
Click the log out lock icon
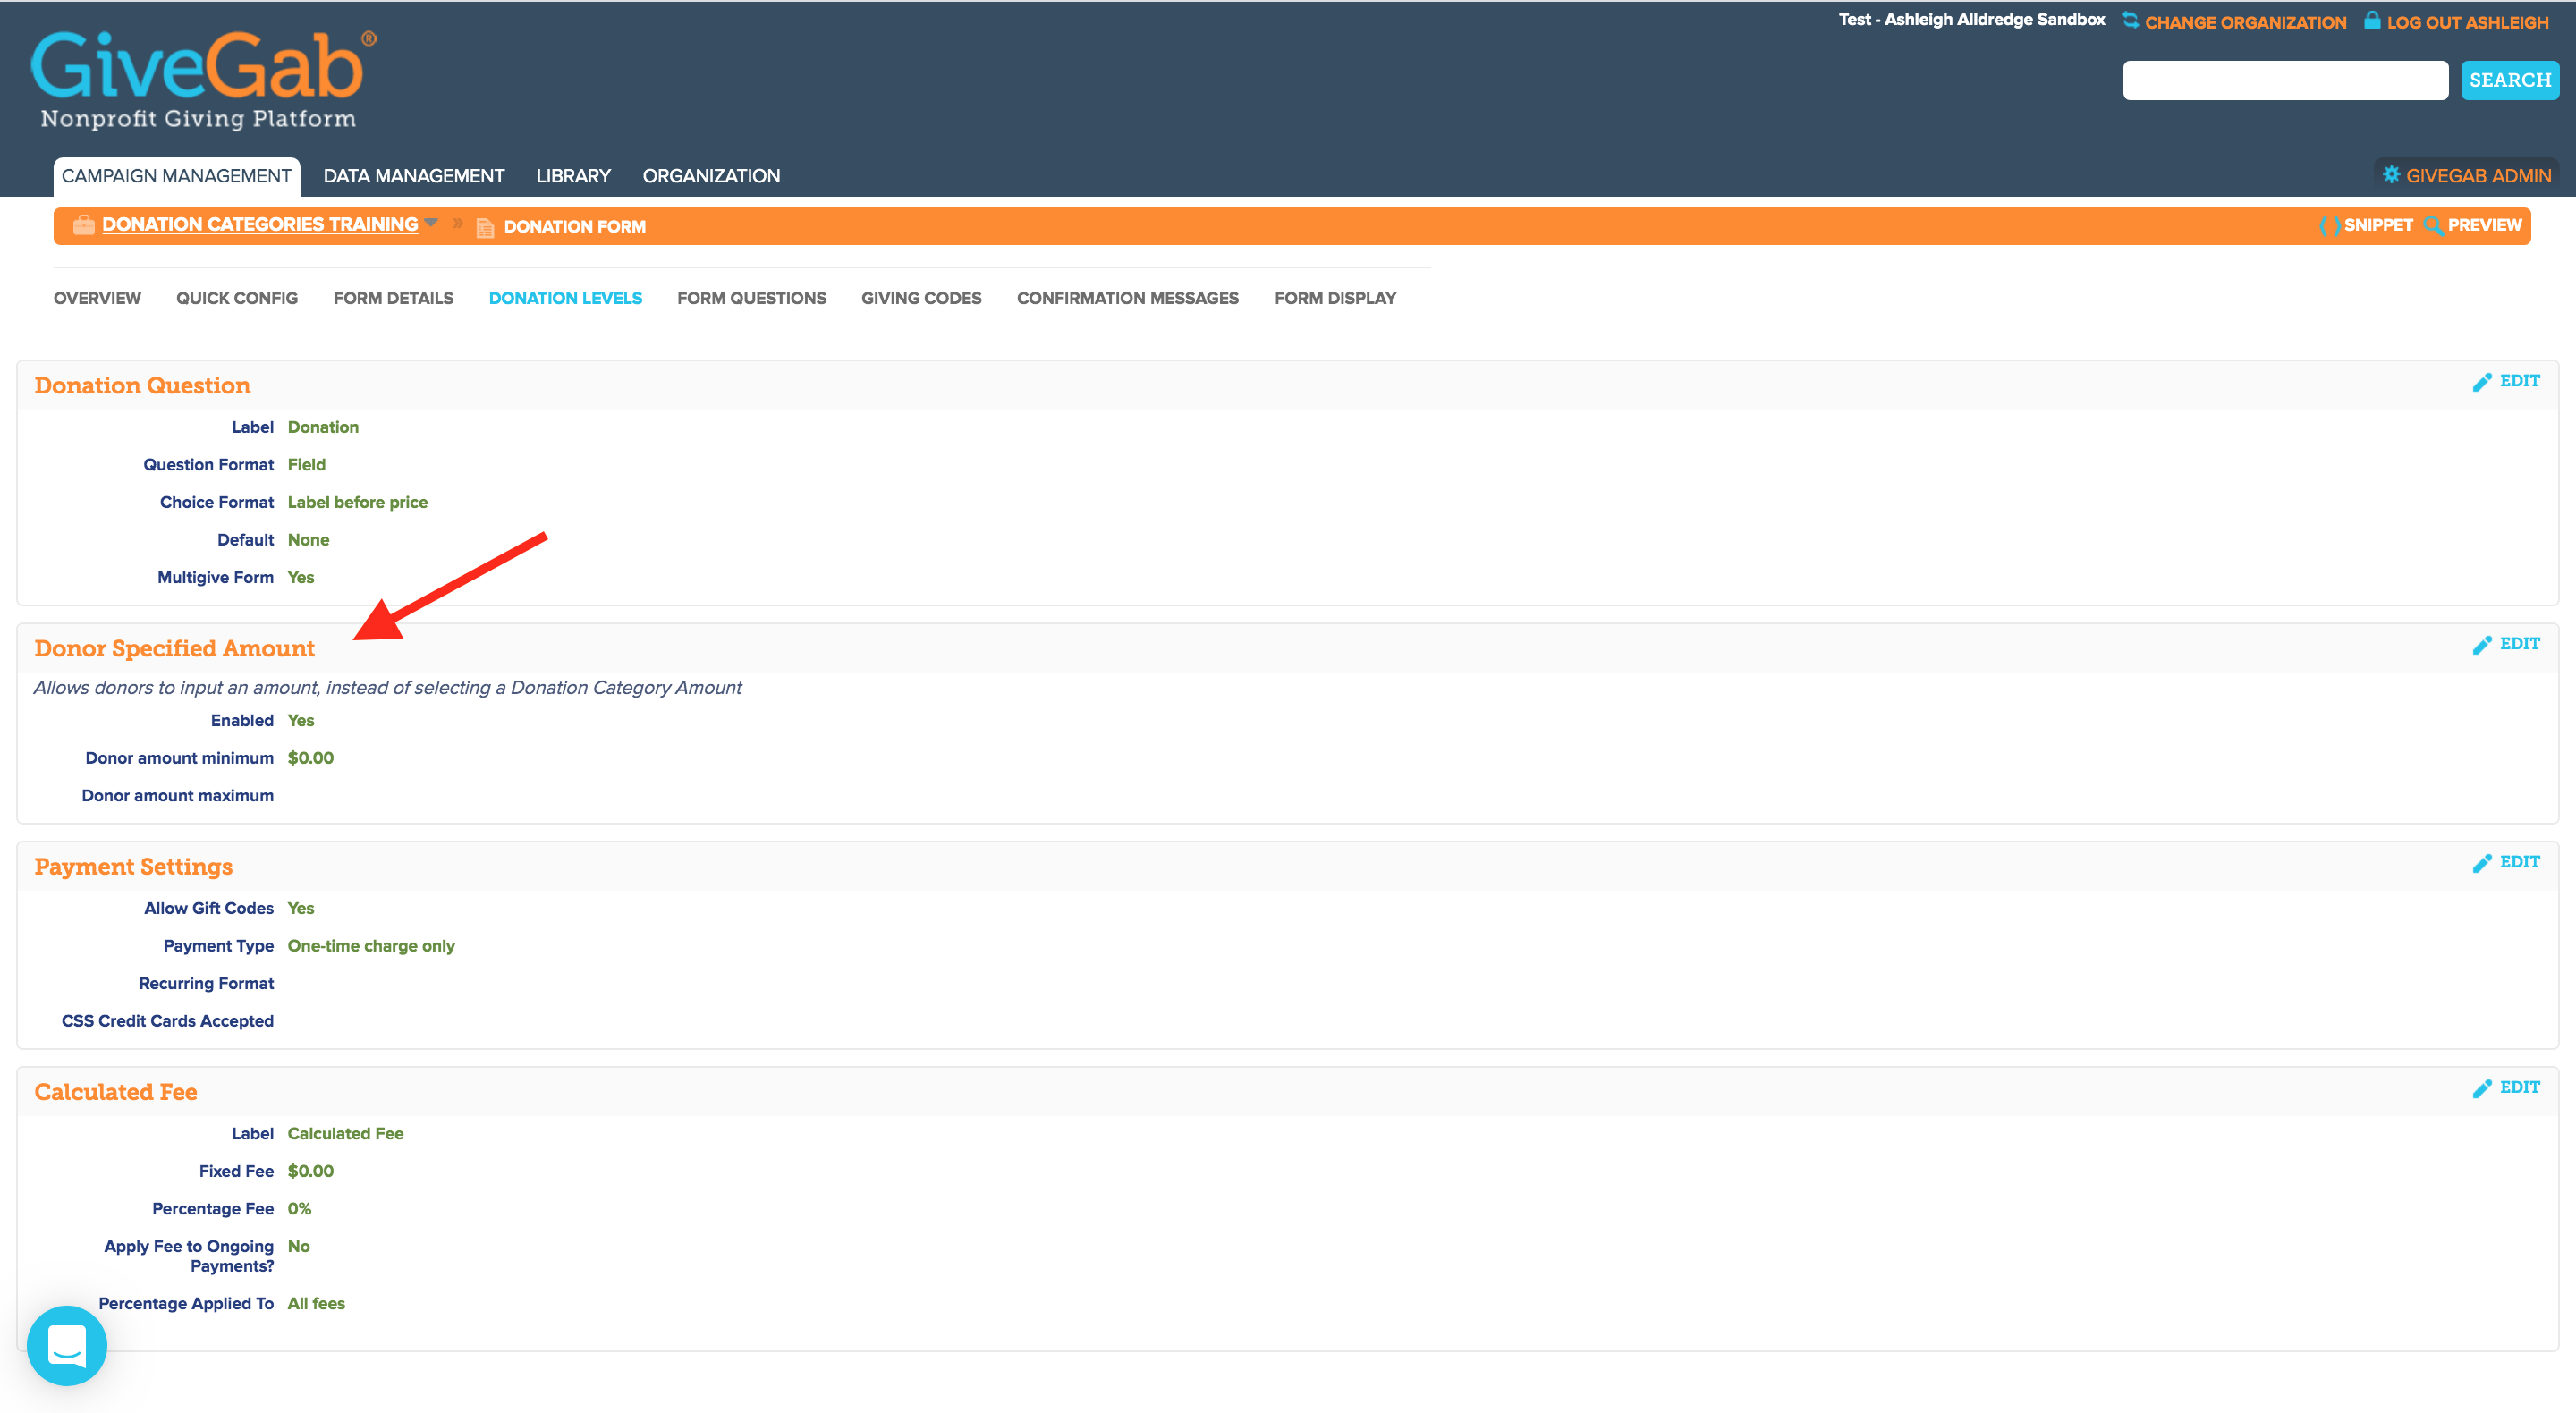point(2372,19)
